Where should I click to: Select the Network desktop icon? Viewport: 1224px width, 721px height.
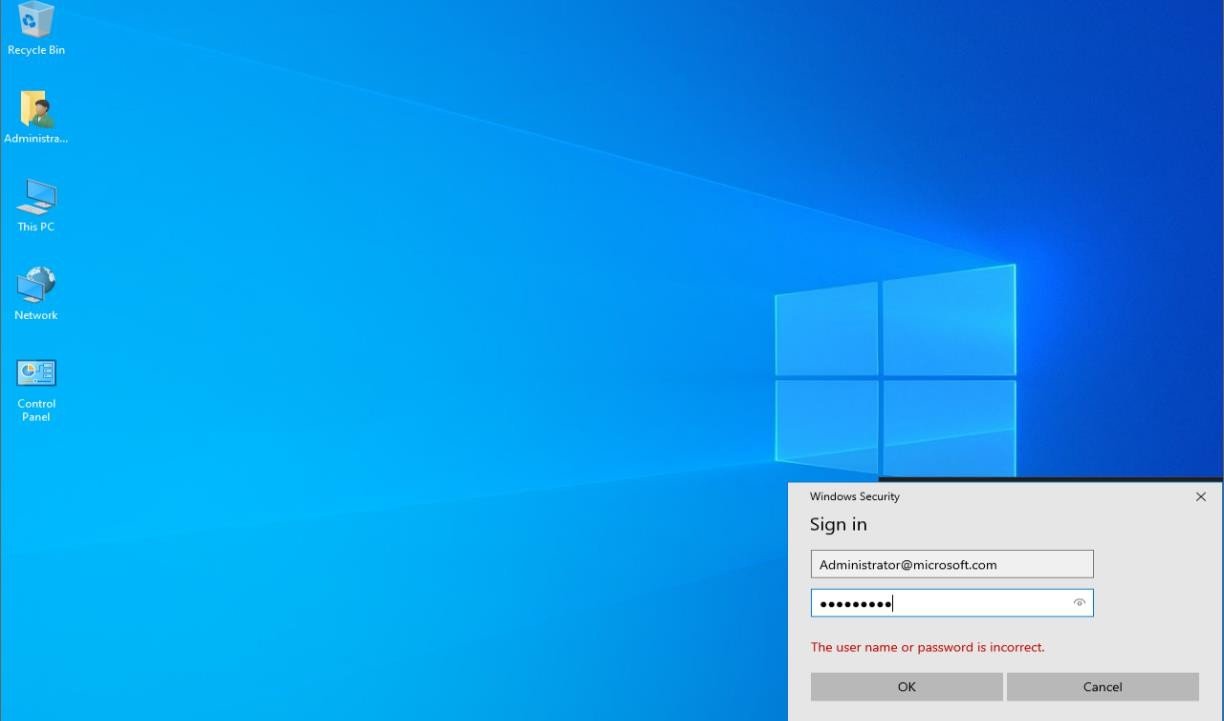click(36, 294)
